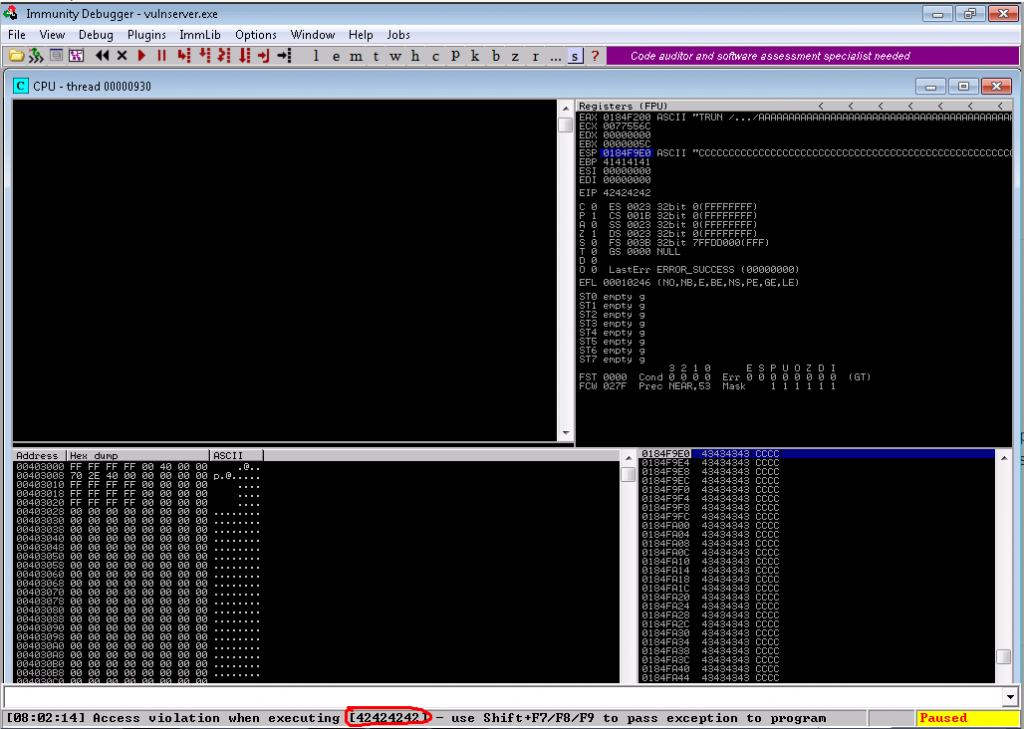This screenshot has width=1024, height=729.
Task: Show Handles with the h button
Action: point(415,56)
